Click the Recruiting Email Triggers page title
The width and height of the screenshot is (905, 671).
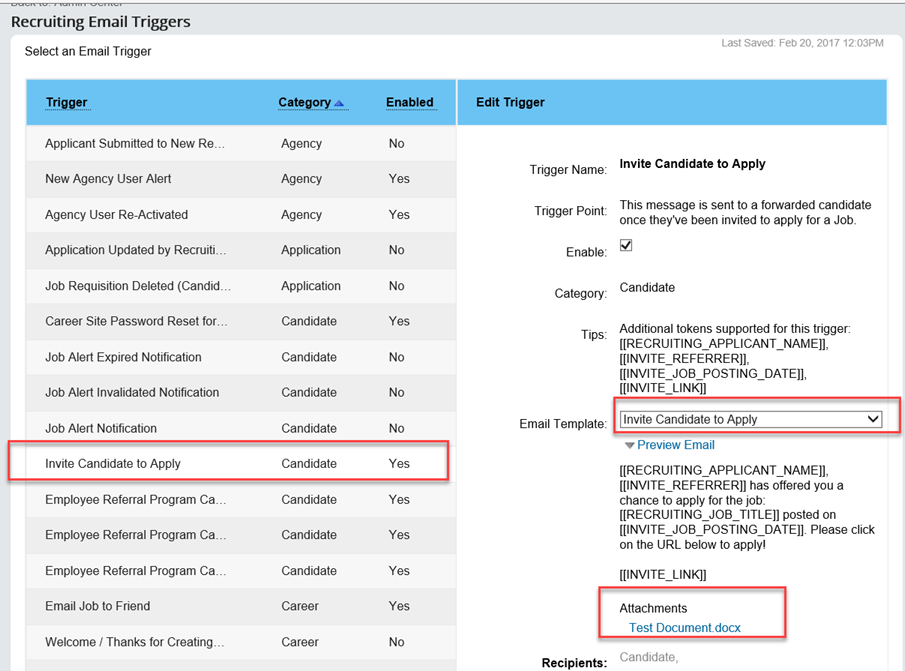point(100,22)
